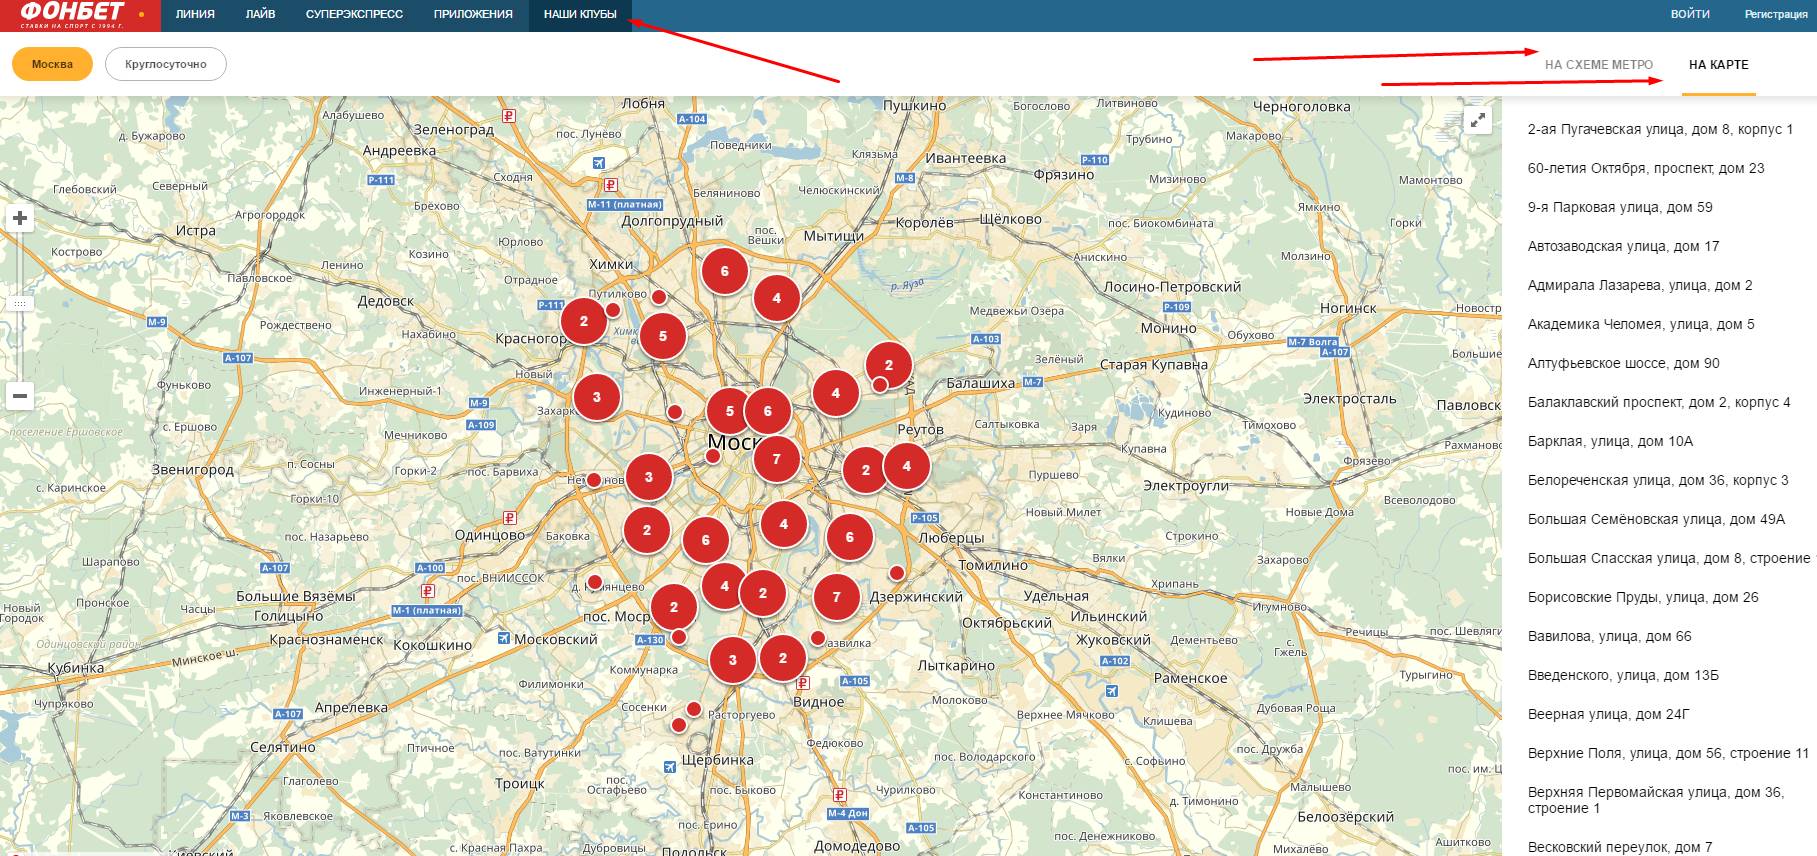Image resolution: width=1817 pixels, height=856 pixels.
Task: Expand the map to fullscreen
Action: click(1477, 121)
